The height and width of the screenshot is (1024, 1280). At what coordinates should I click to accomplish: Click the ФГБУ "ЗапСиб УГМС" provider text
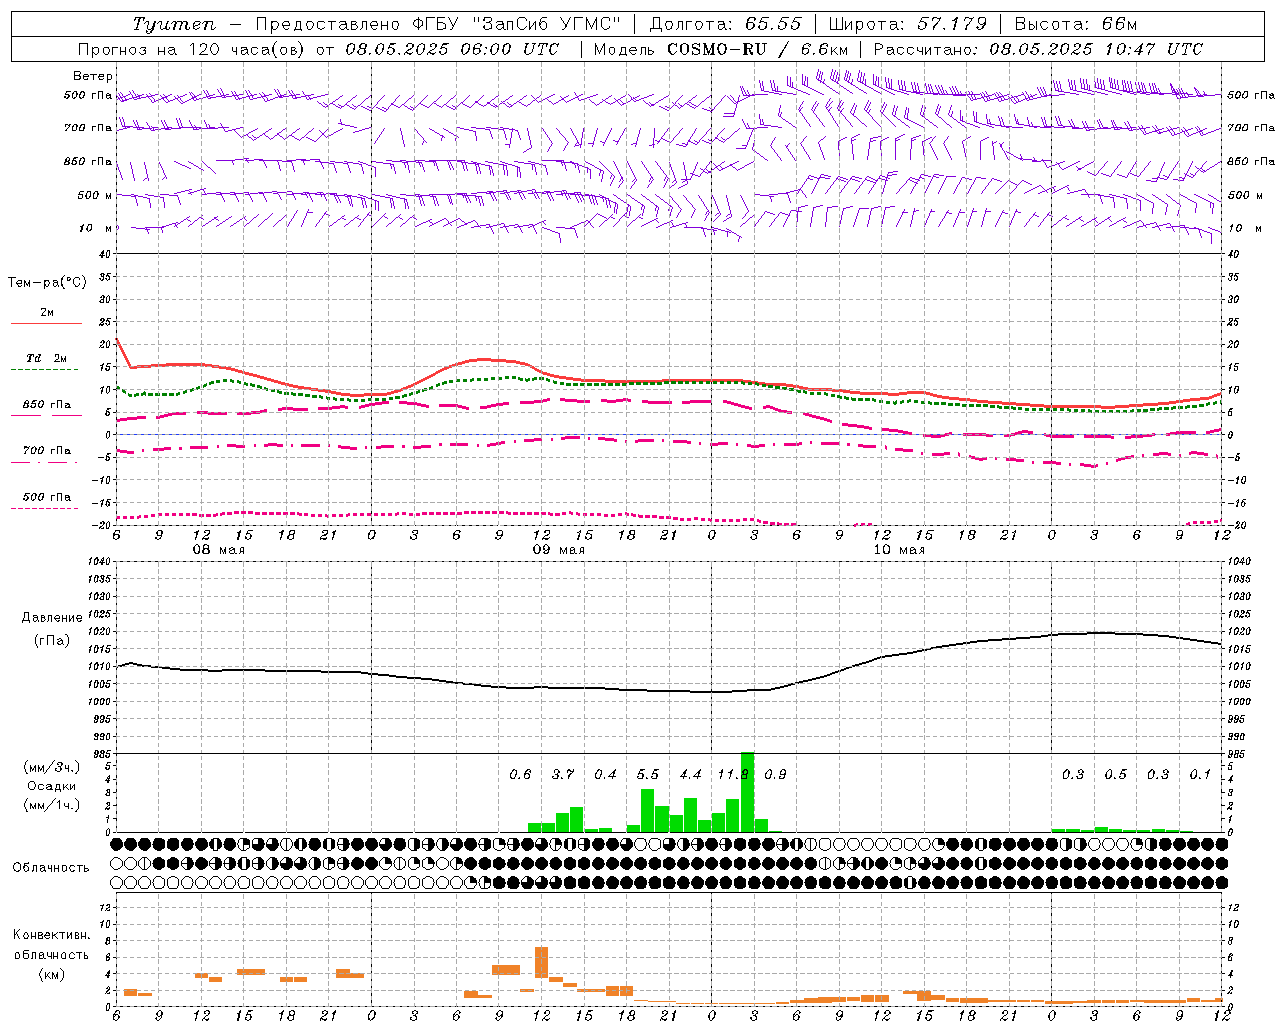point(517,24)
